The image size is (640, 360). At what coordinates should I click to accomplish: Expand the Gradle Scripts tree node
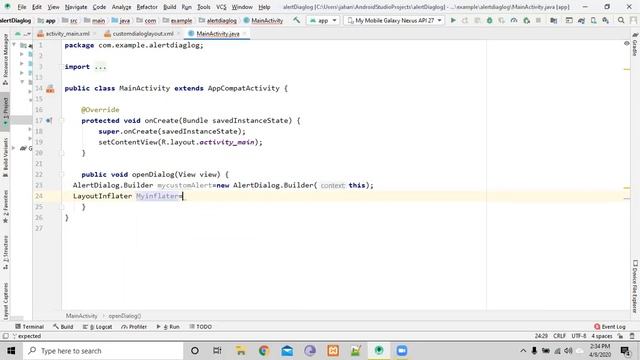click(x=14, y=148)
